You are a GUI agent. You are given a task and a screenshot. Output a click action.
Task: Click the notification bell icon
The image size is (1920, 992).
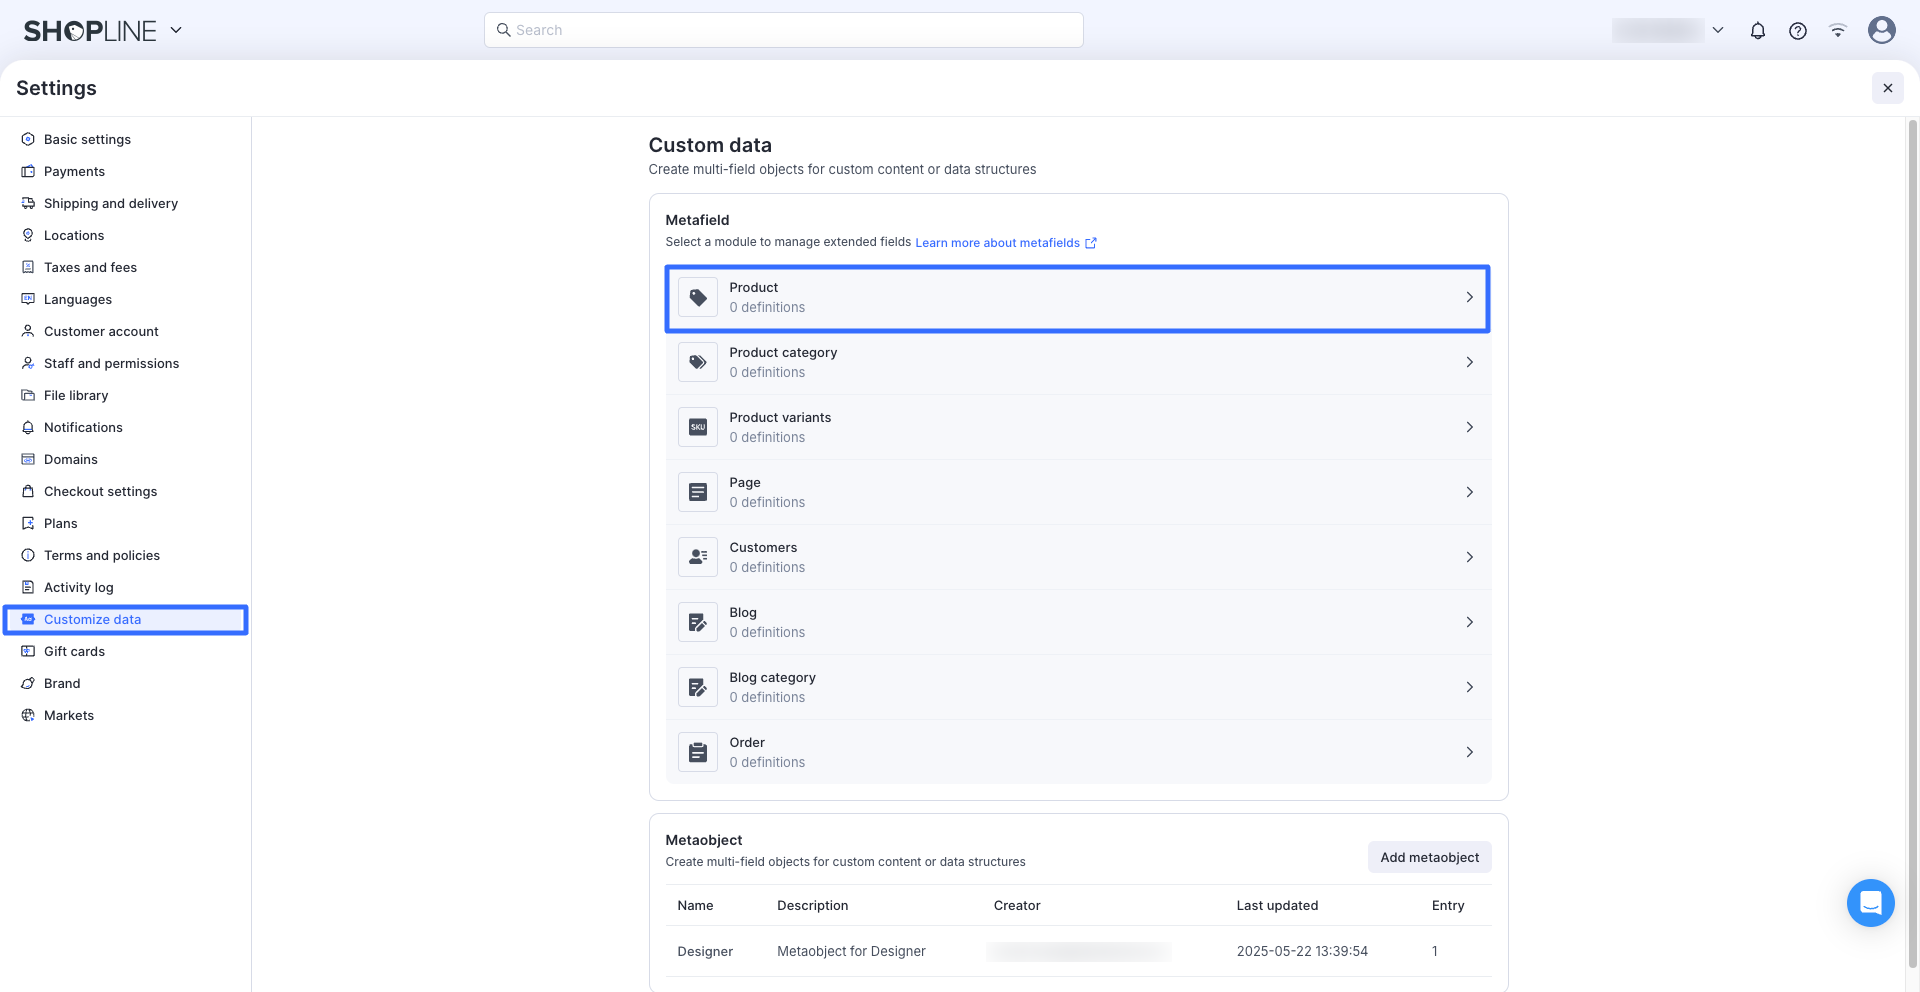pyautogui.click(x=1757, y=31)
